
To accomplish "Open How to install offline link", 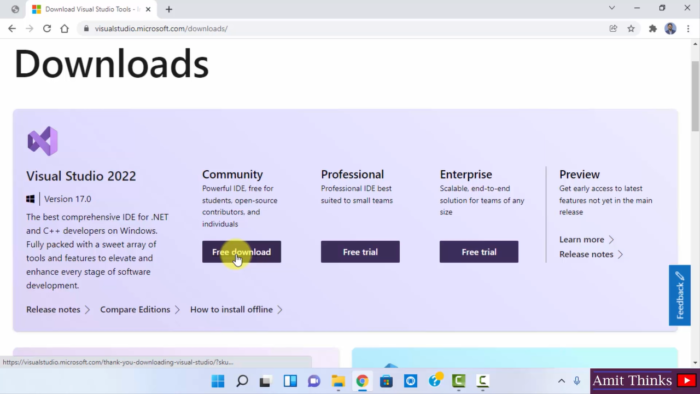I will (237, 310).
